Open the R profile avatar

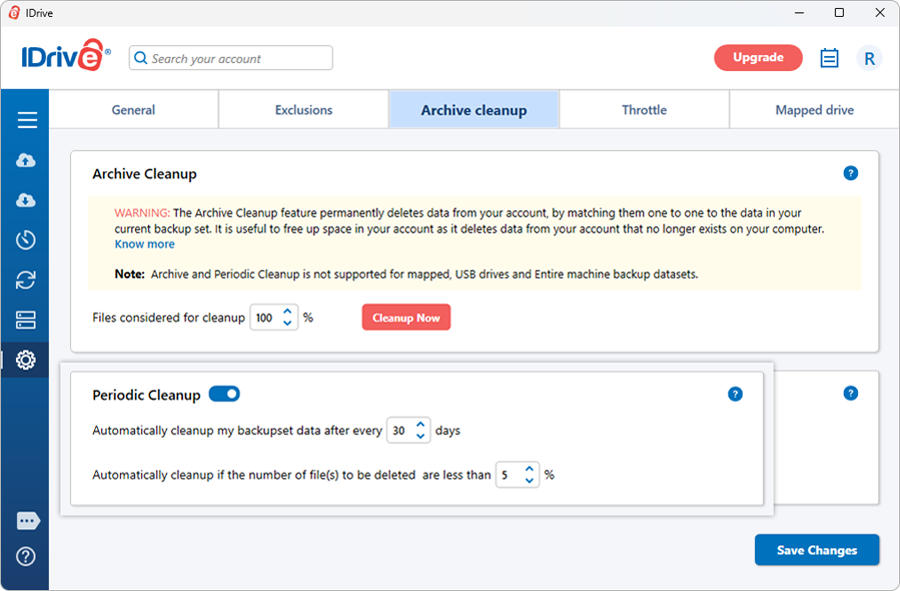(869, 58)
